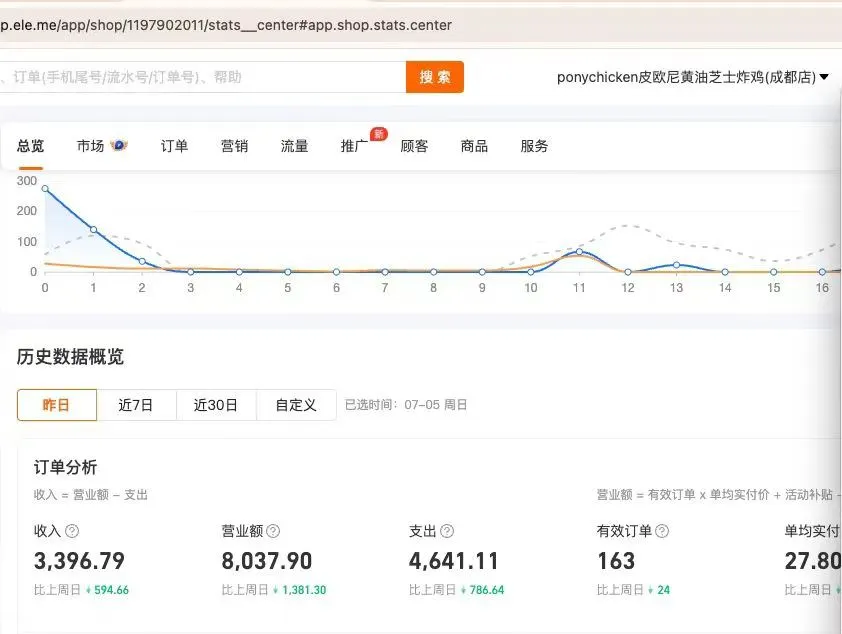Click the 1,381.30 comparison figure
The image size is (842, 634).
(304, 590)
